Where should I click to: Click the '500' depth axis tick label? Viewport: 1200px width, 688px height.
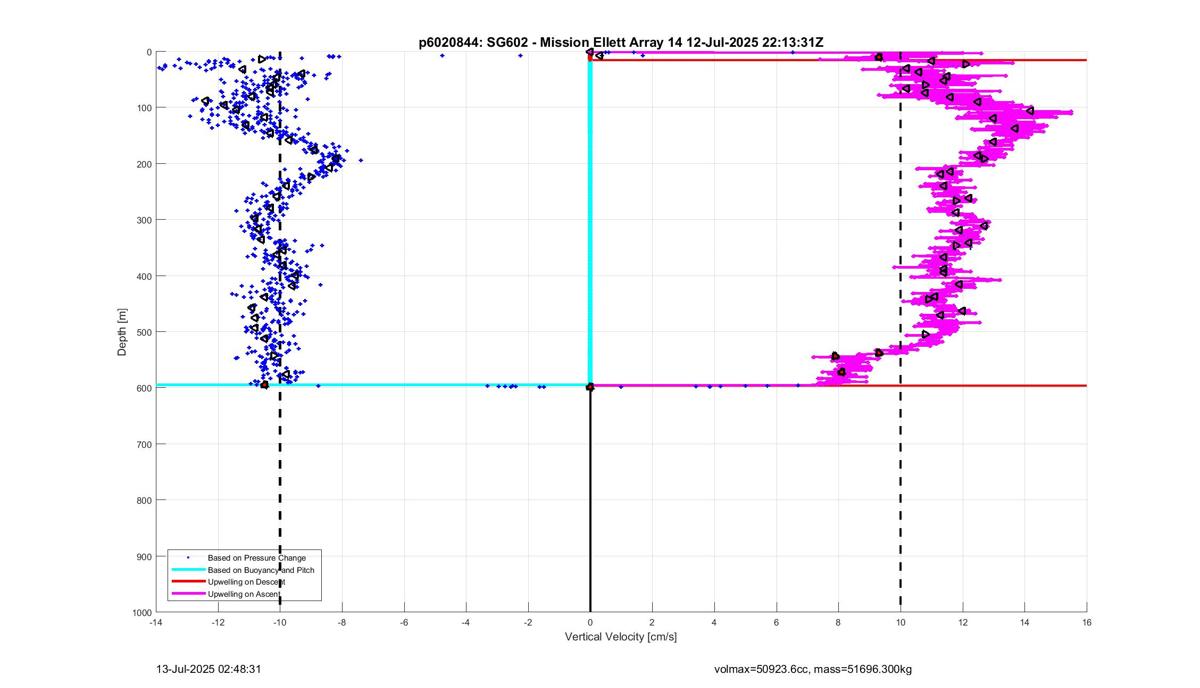(x=143, y=332)
